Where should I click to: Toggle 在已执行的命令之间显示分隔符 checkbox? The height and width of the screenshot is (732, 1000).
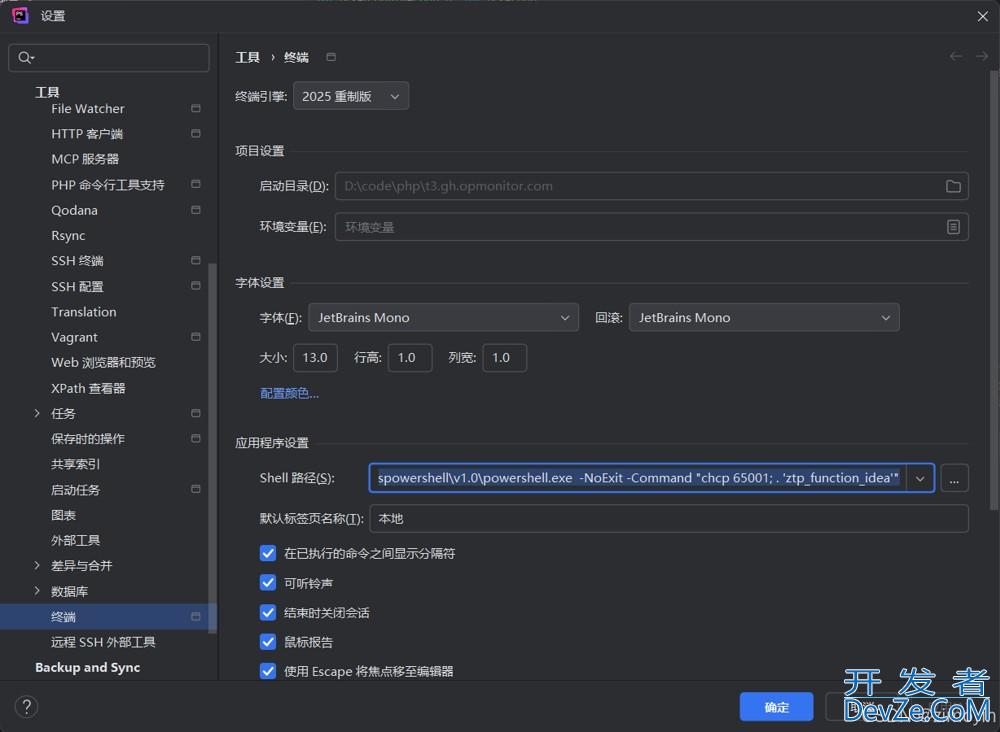tap(268, 553)
